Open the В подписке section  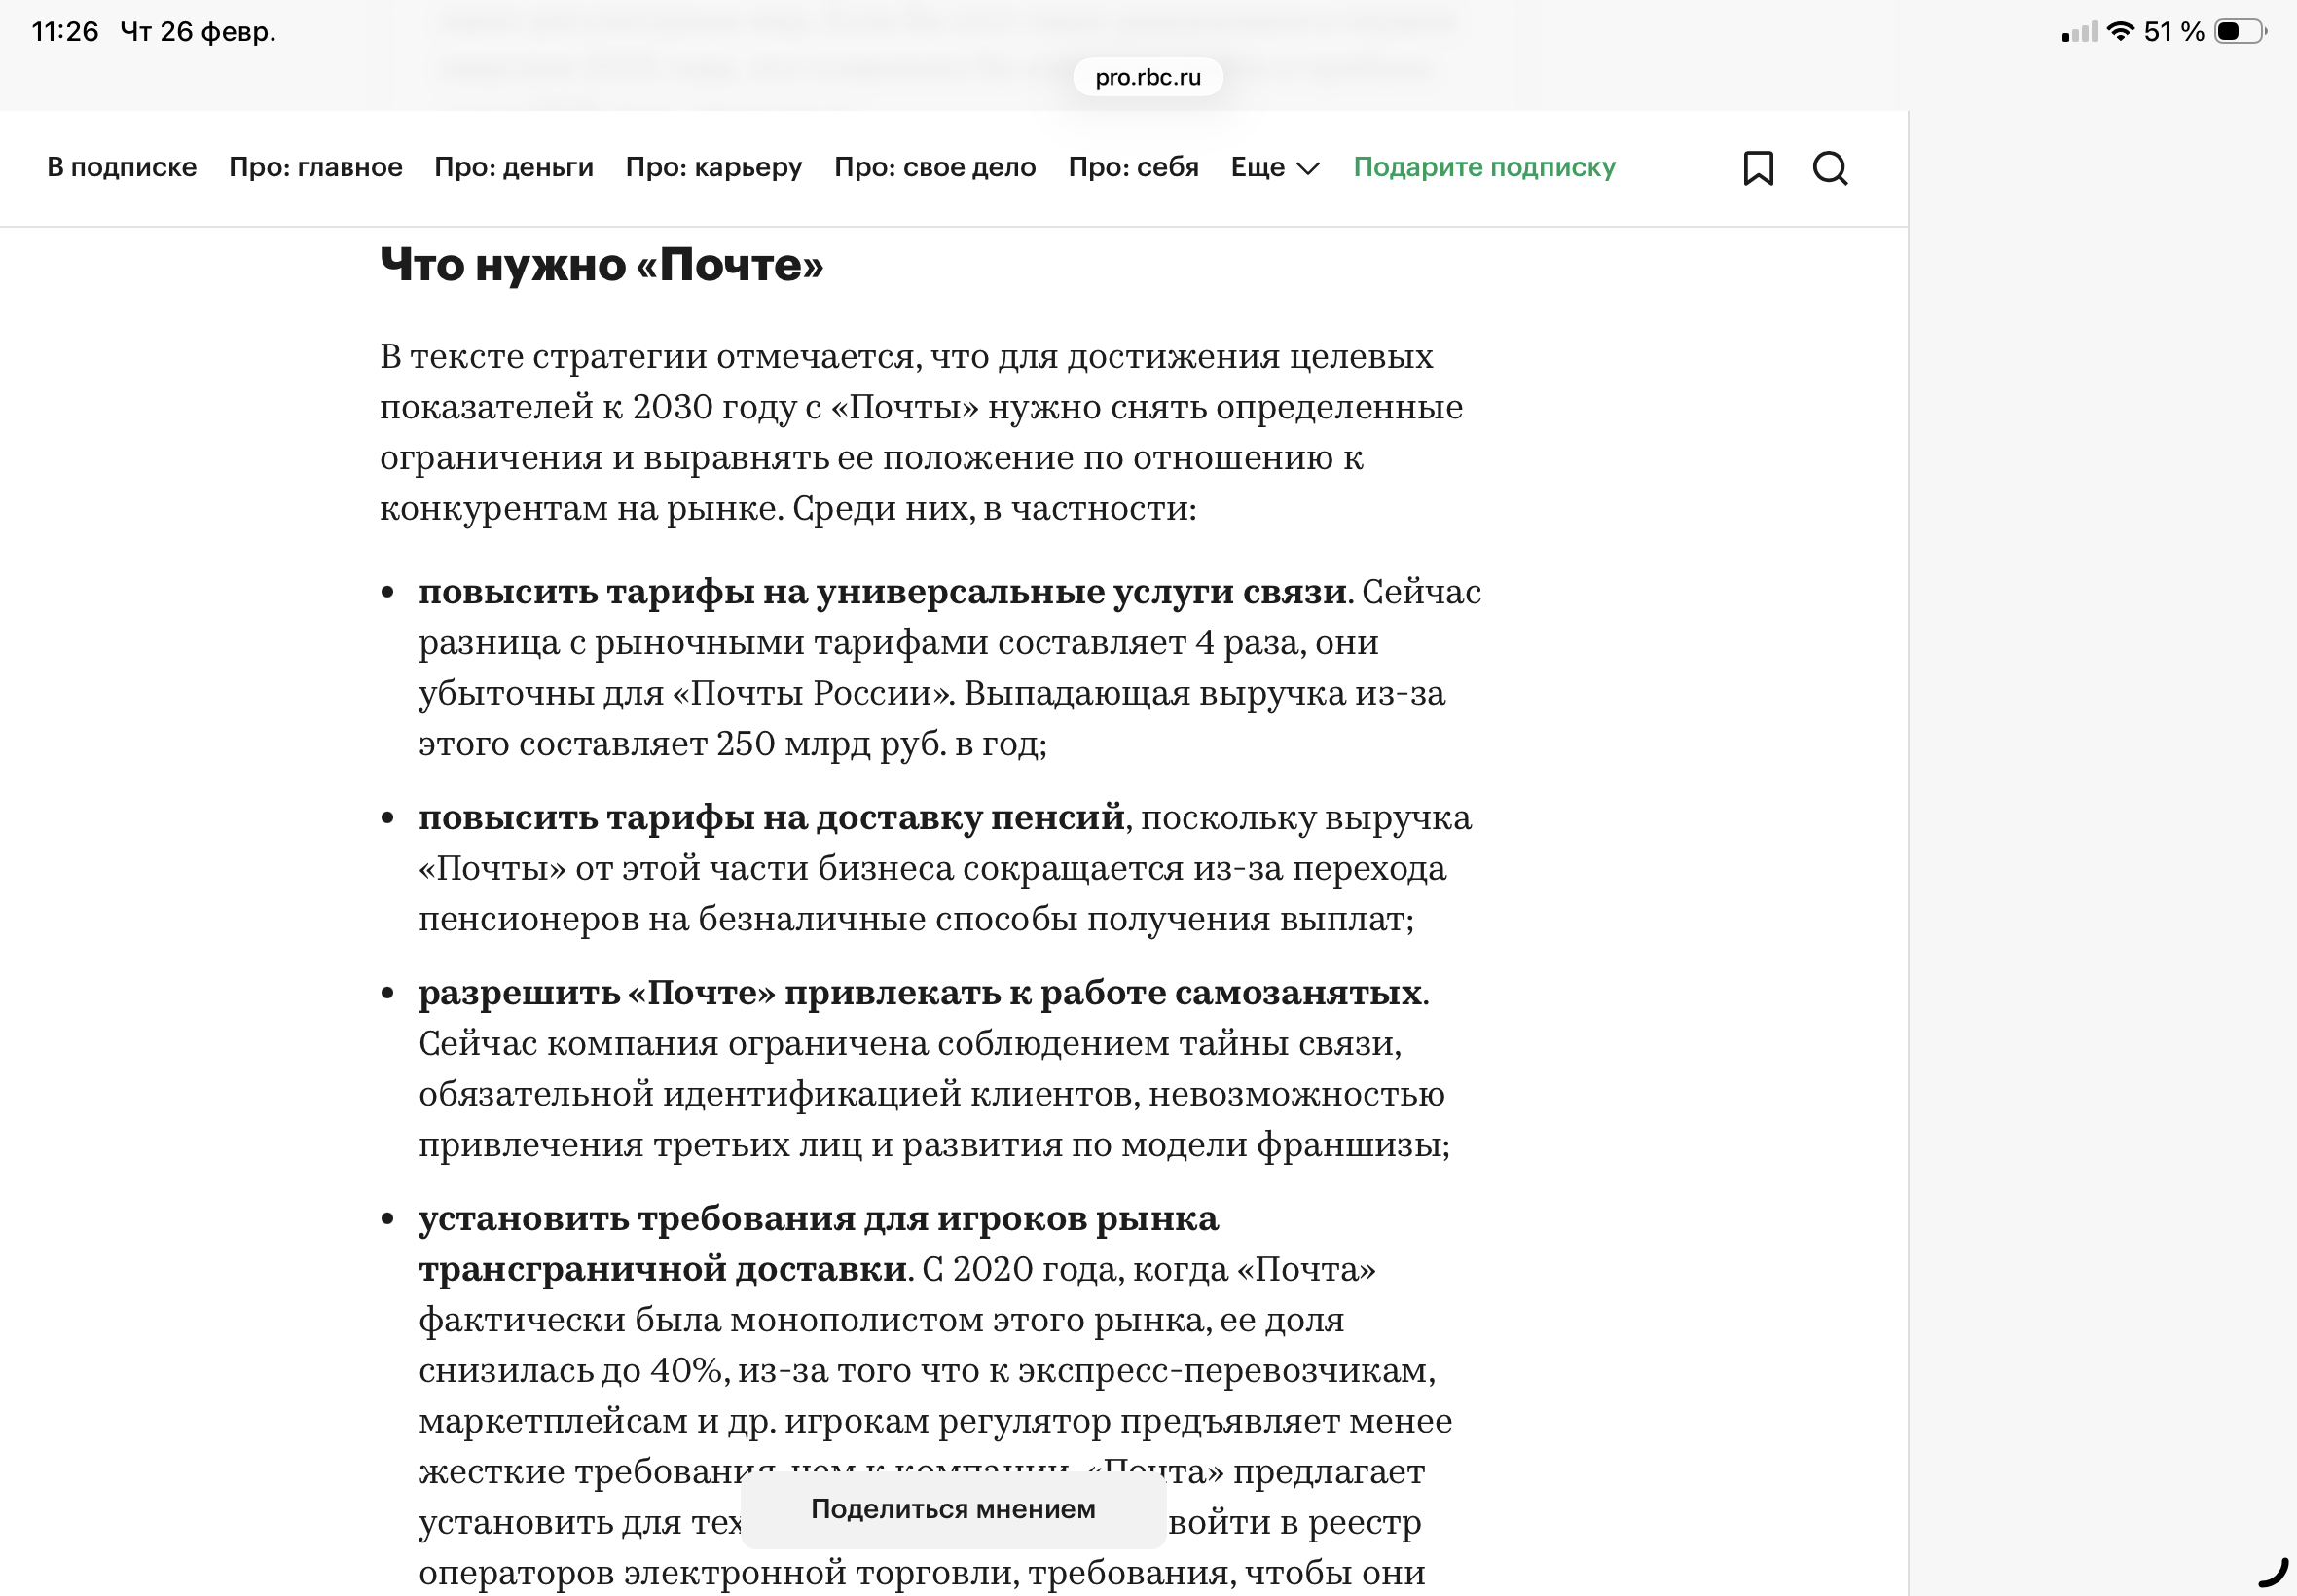(122, 167)
